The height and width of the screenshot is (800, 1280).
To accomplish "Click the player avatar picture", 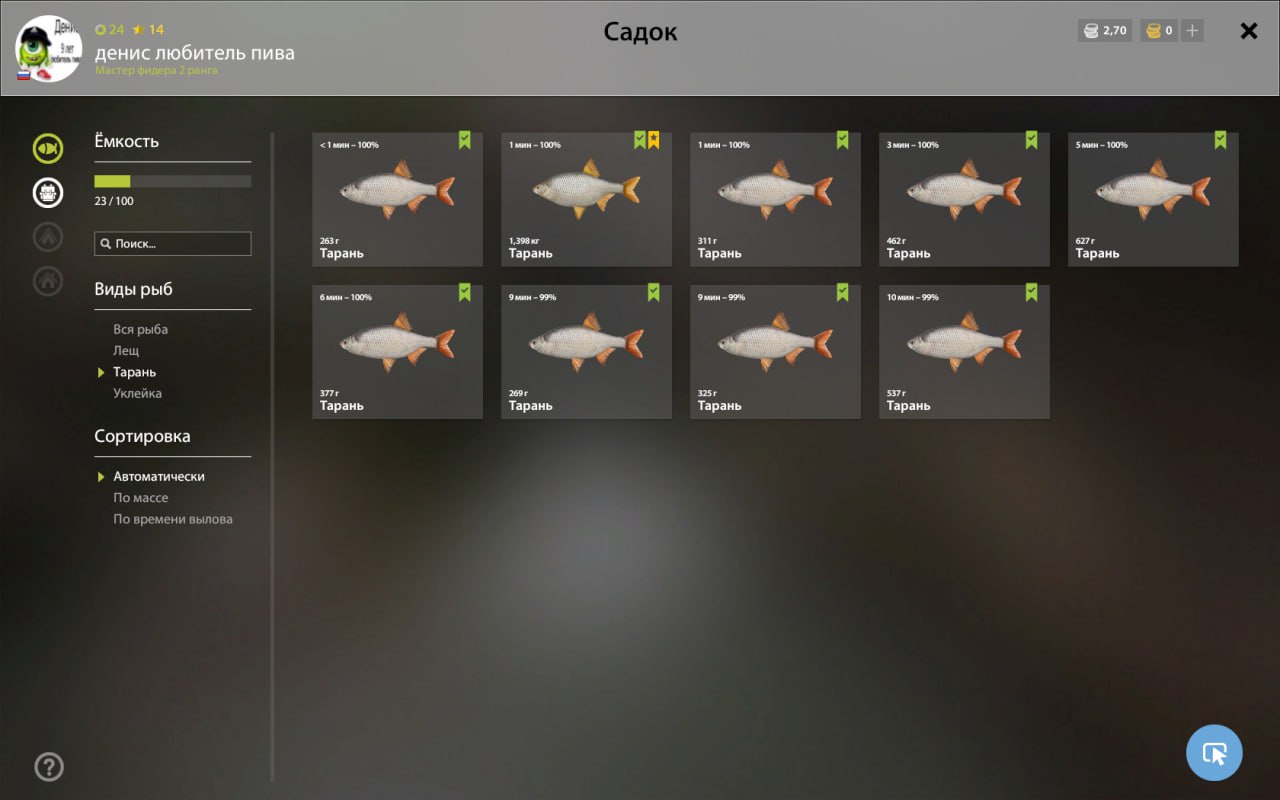I will pos(47,47).
